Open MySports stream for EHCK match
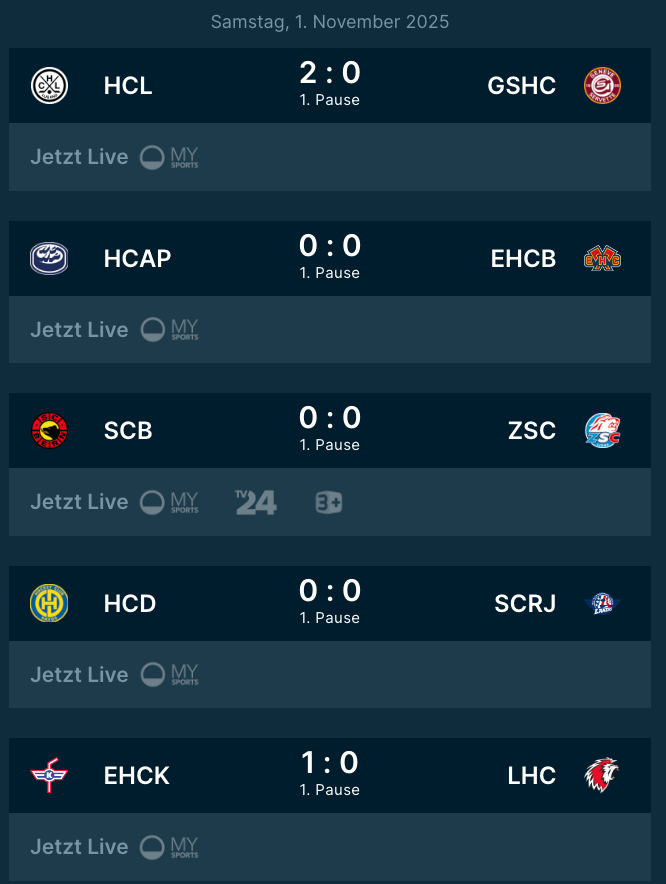 tap(169, 847)
